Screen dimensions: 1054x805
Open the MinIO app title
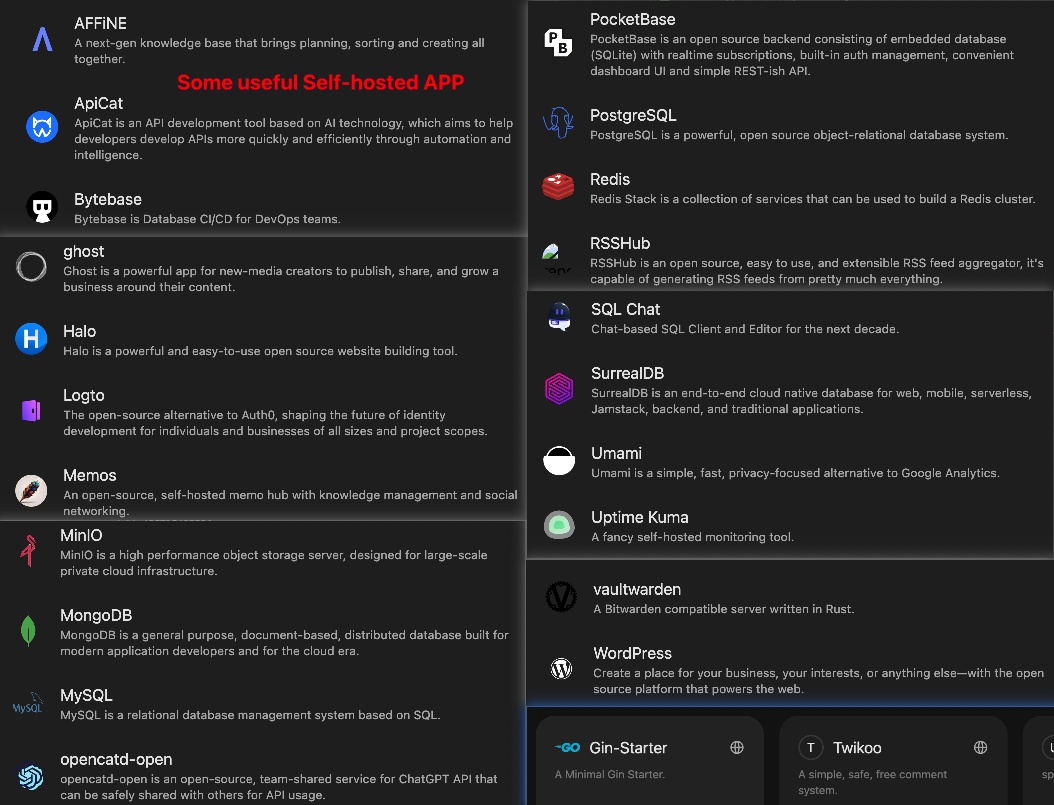tap(81, 535)
